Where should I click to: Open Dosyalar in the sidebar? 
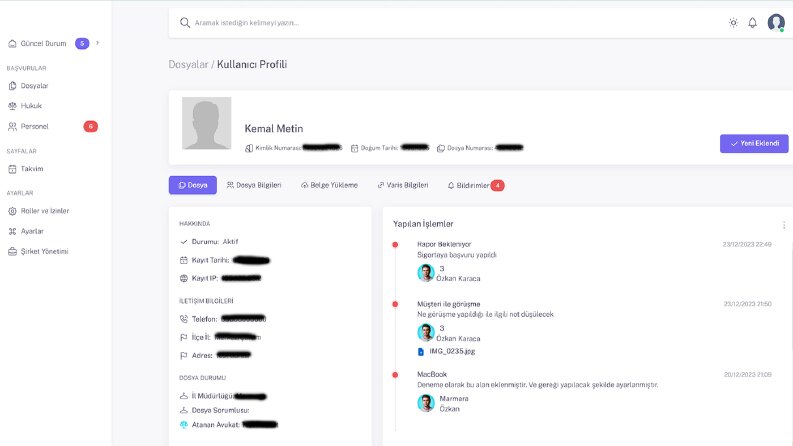pos(34,86)
